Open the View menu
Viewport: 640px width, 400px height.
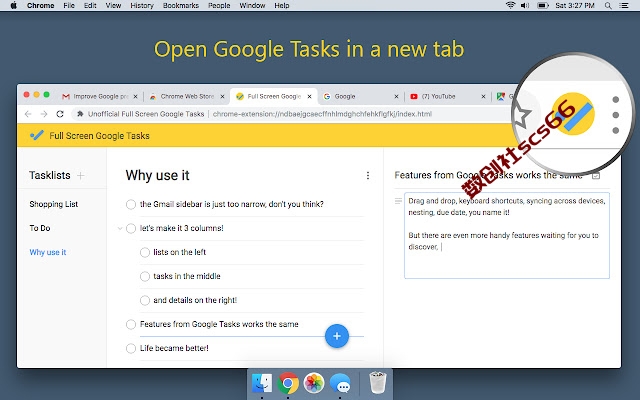pyautogui.click(x=113, y=5)
